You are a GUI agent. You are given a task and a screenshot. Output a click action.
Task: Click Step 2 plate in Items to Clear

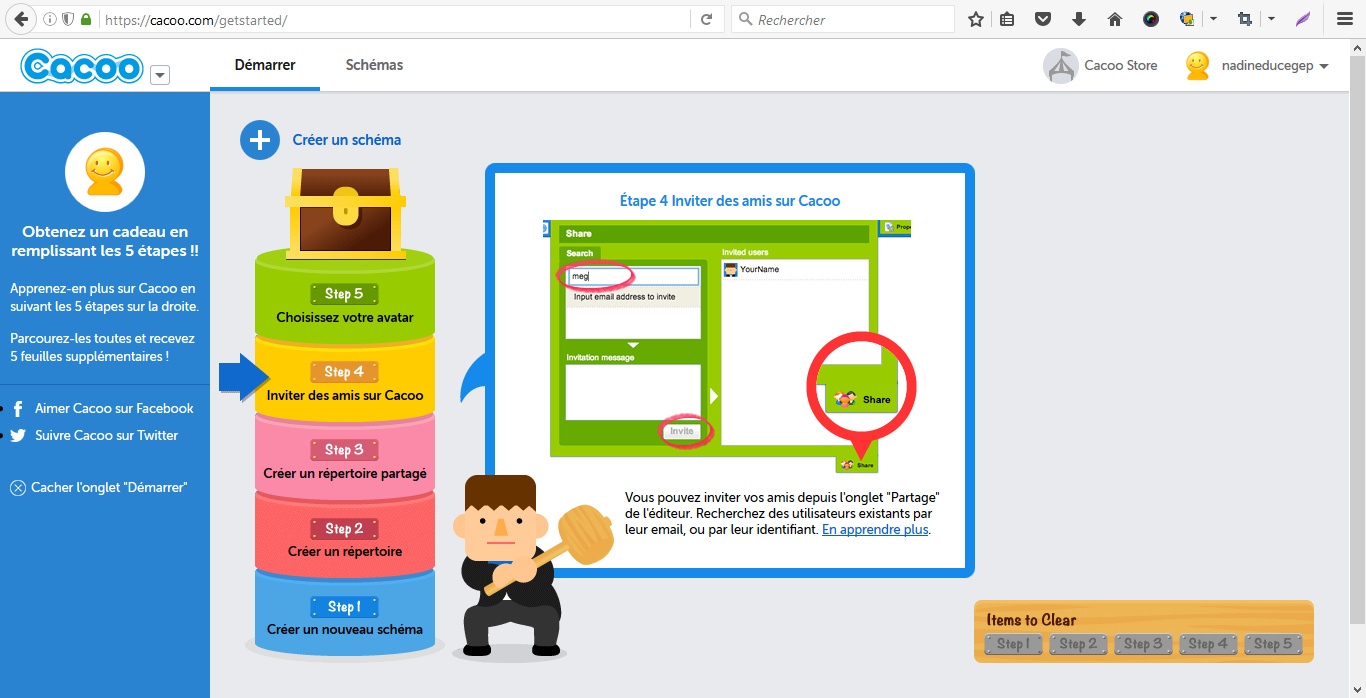[1078, 644]
